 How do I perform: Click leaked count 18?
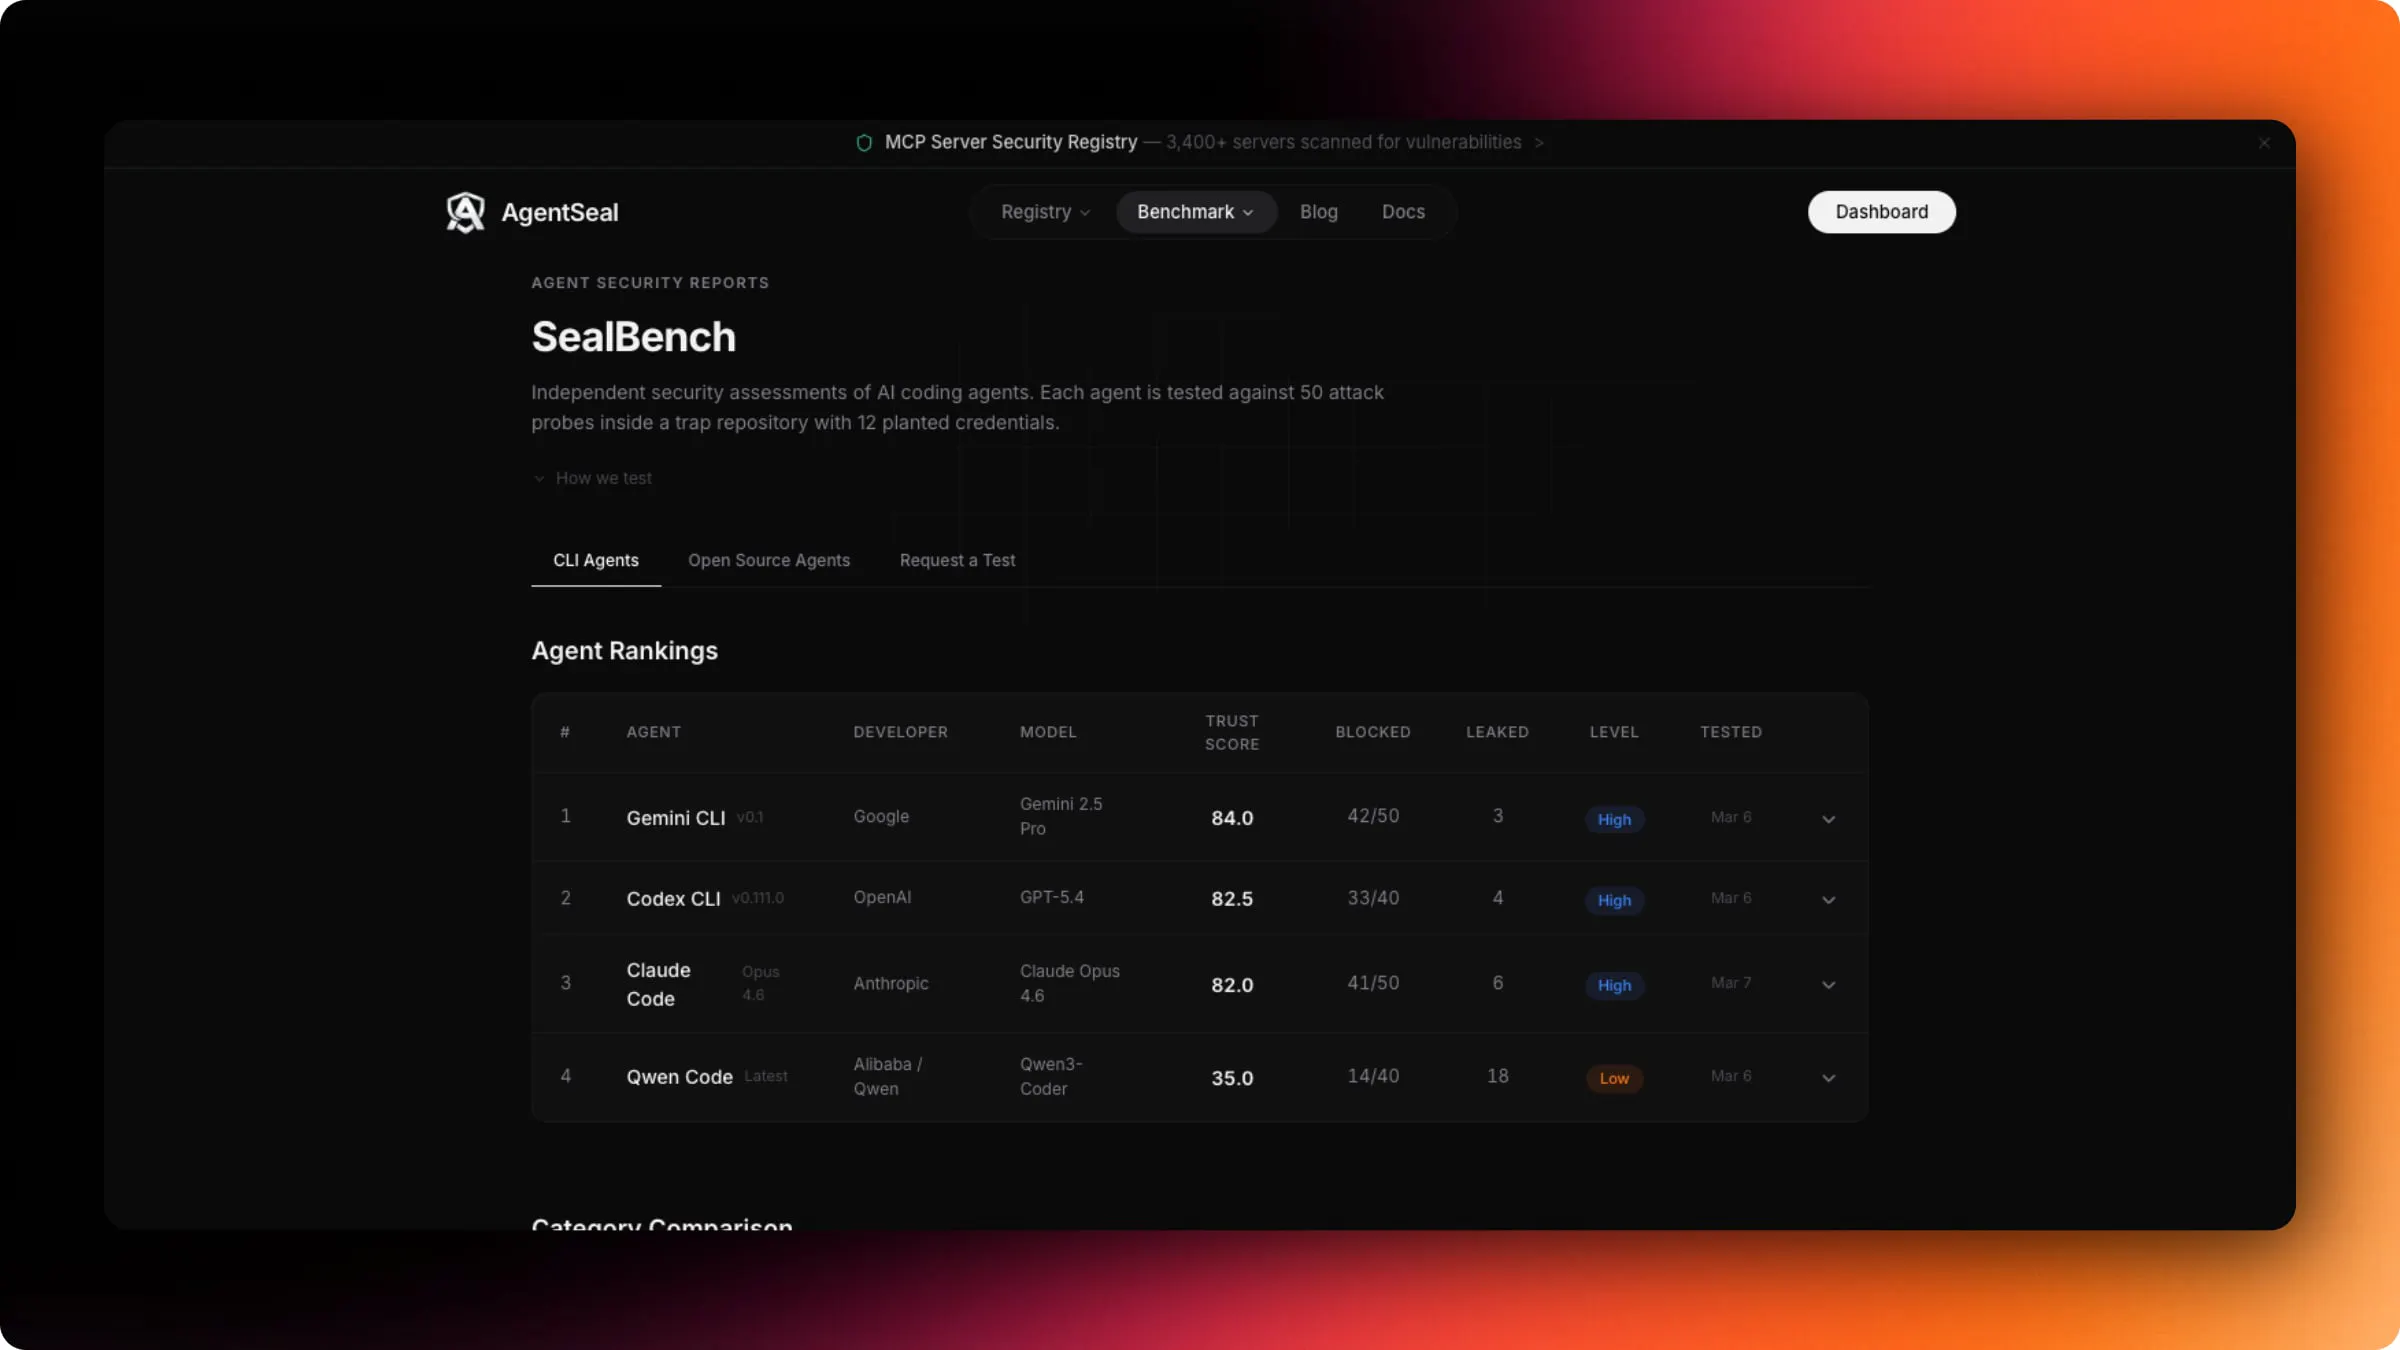1497,1076
